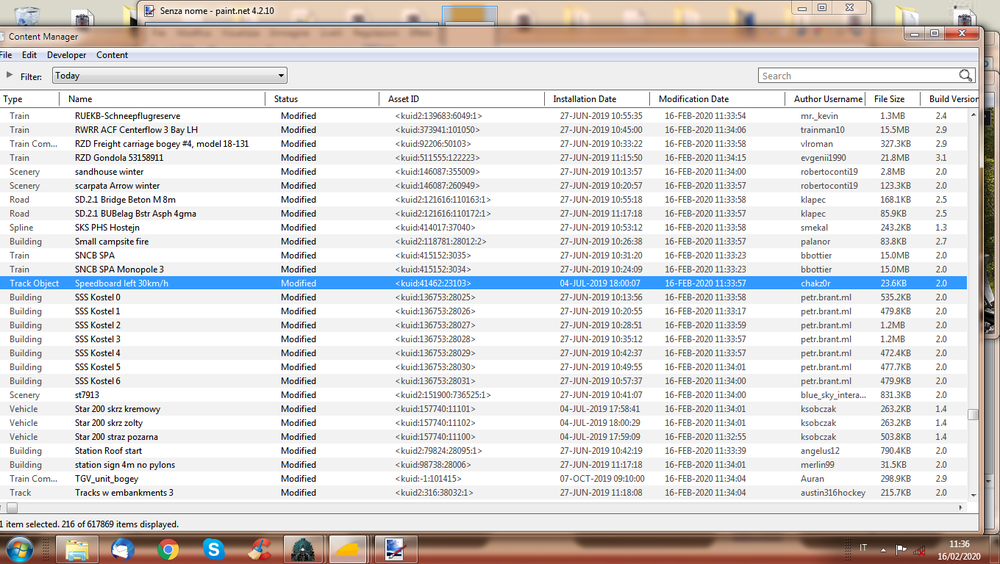This screenshot has height=564, width=1000.
Task: Select SD.2.1 BUBelag Bstr Asph 4gma
Action: coord(483,214)
